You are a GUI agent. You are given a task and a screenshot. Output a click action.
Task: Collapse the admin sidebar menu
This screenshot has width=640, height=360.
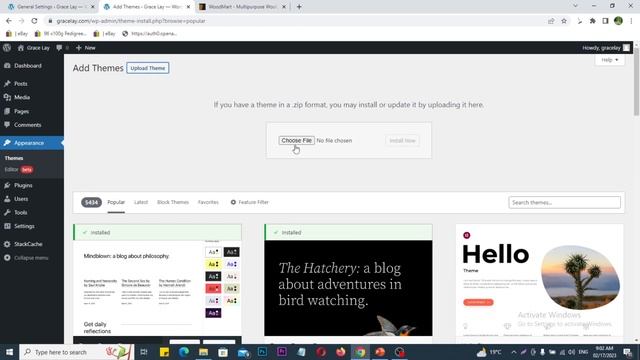(31, 258)
